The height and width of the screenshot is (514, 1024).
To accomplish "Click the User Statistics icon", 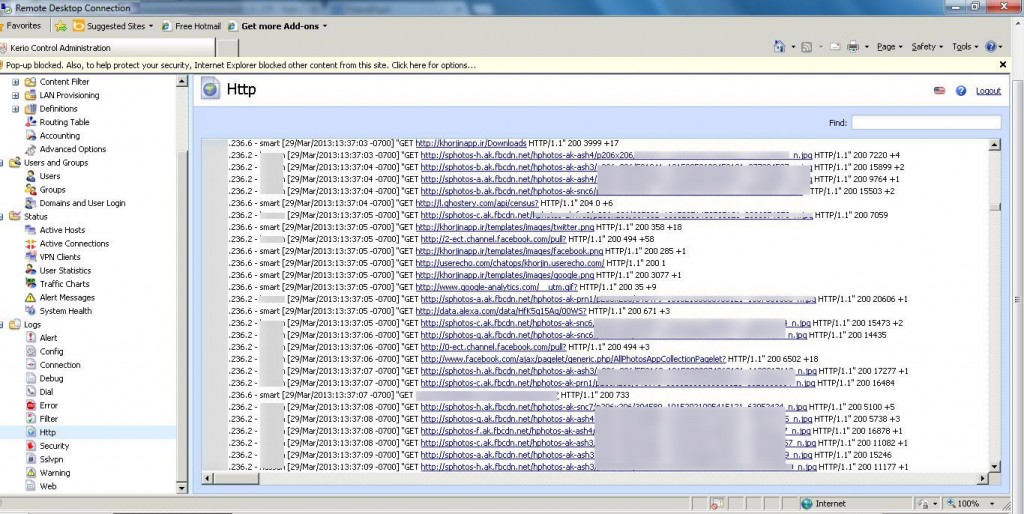I will [x=30, y=270].
